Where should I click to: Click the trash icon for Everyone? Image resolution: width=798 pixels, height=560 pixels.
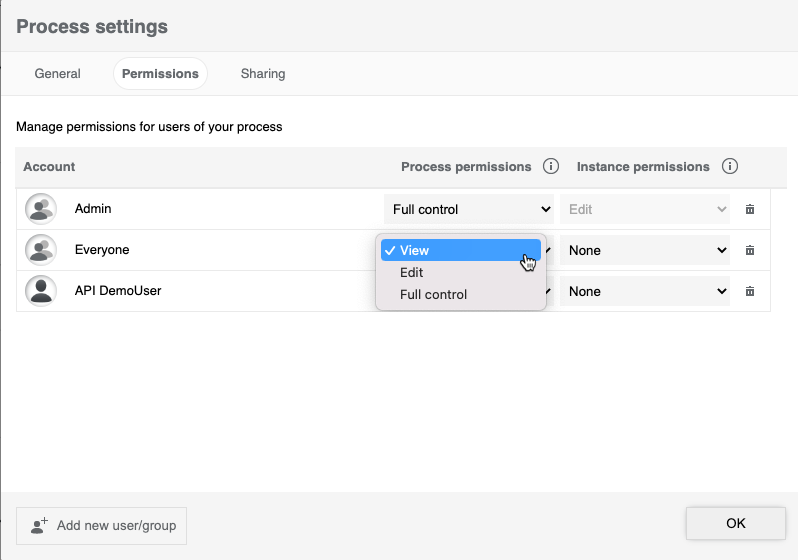pyautogui.click(x=750, y=250)
